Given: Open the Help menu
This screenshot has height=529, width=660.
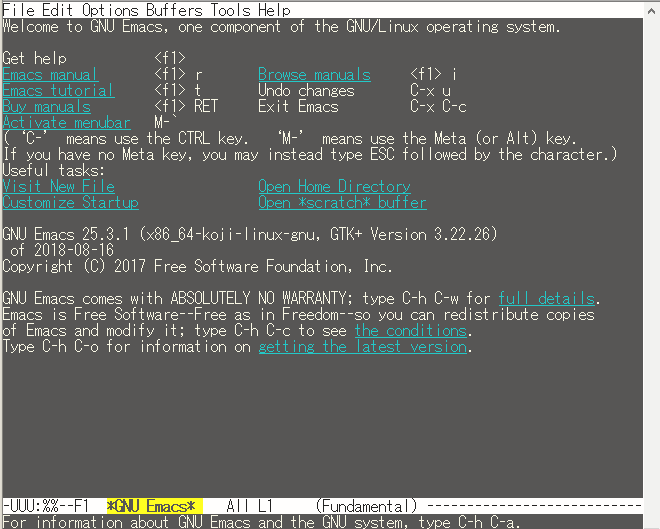Looking at the screenshot, I should pyautogui.click(x=274, y=10).
